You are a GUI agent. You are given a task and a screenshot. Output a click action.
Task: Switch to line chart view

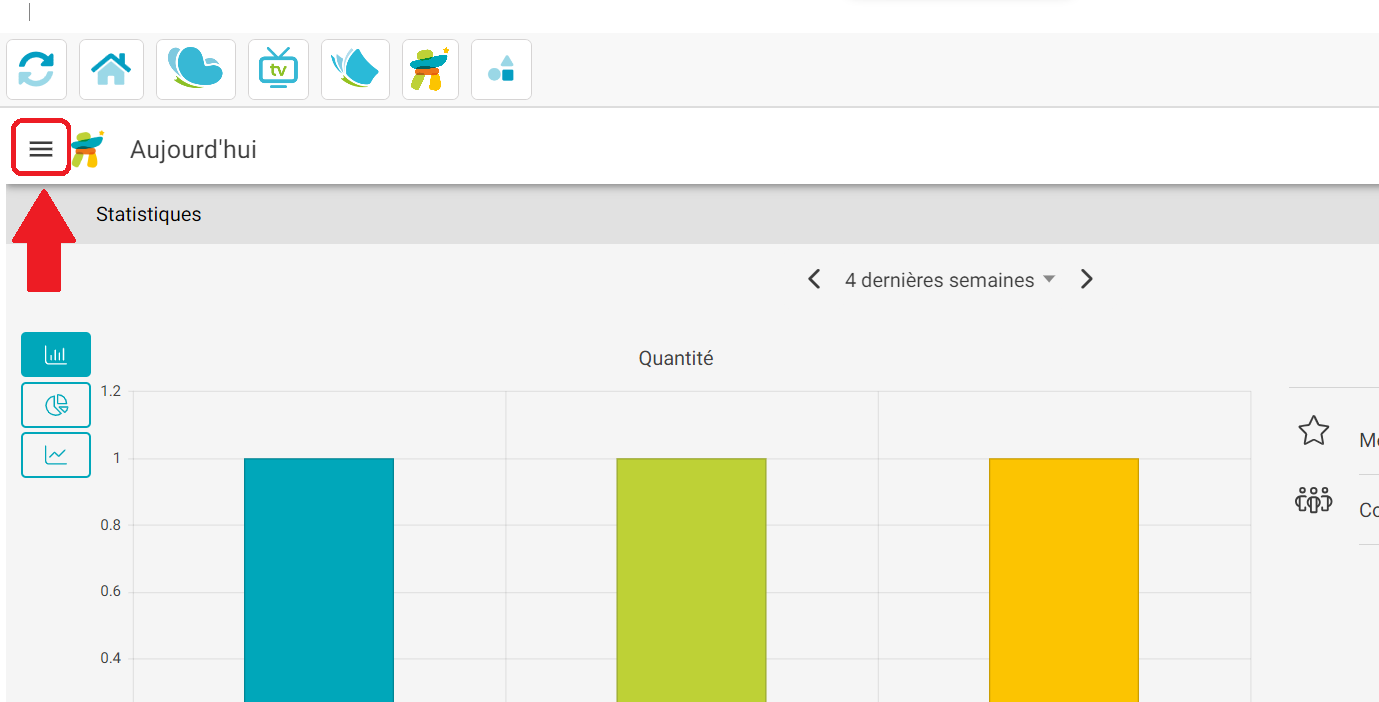pyautogui.click(x=56, y=455)
